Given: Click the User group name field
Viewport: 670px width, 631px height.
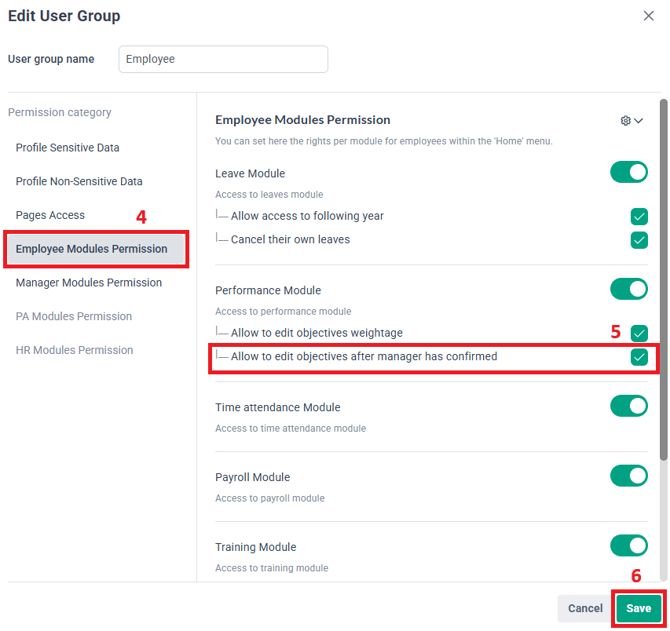Looking at the screenshot, I should 223,59.
